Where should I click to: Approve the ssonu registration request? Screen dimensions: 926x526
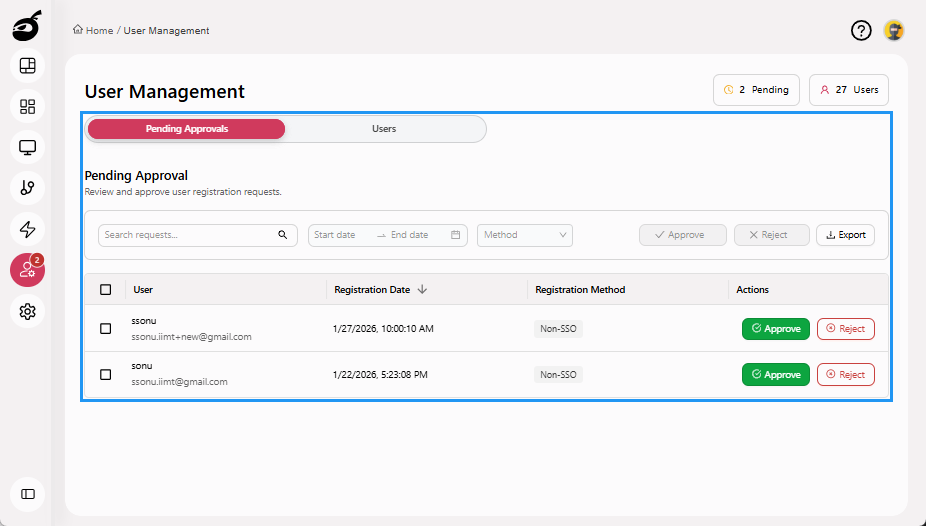775,329
